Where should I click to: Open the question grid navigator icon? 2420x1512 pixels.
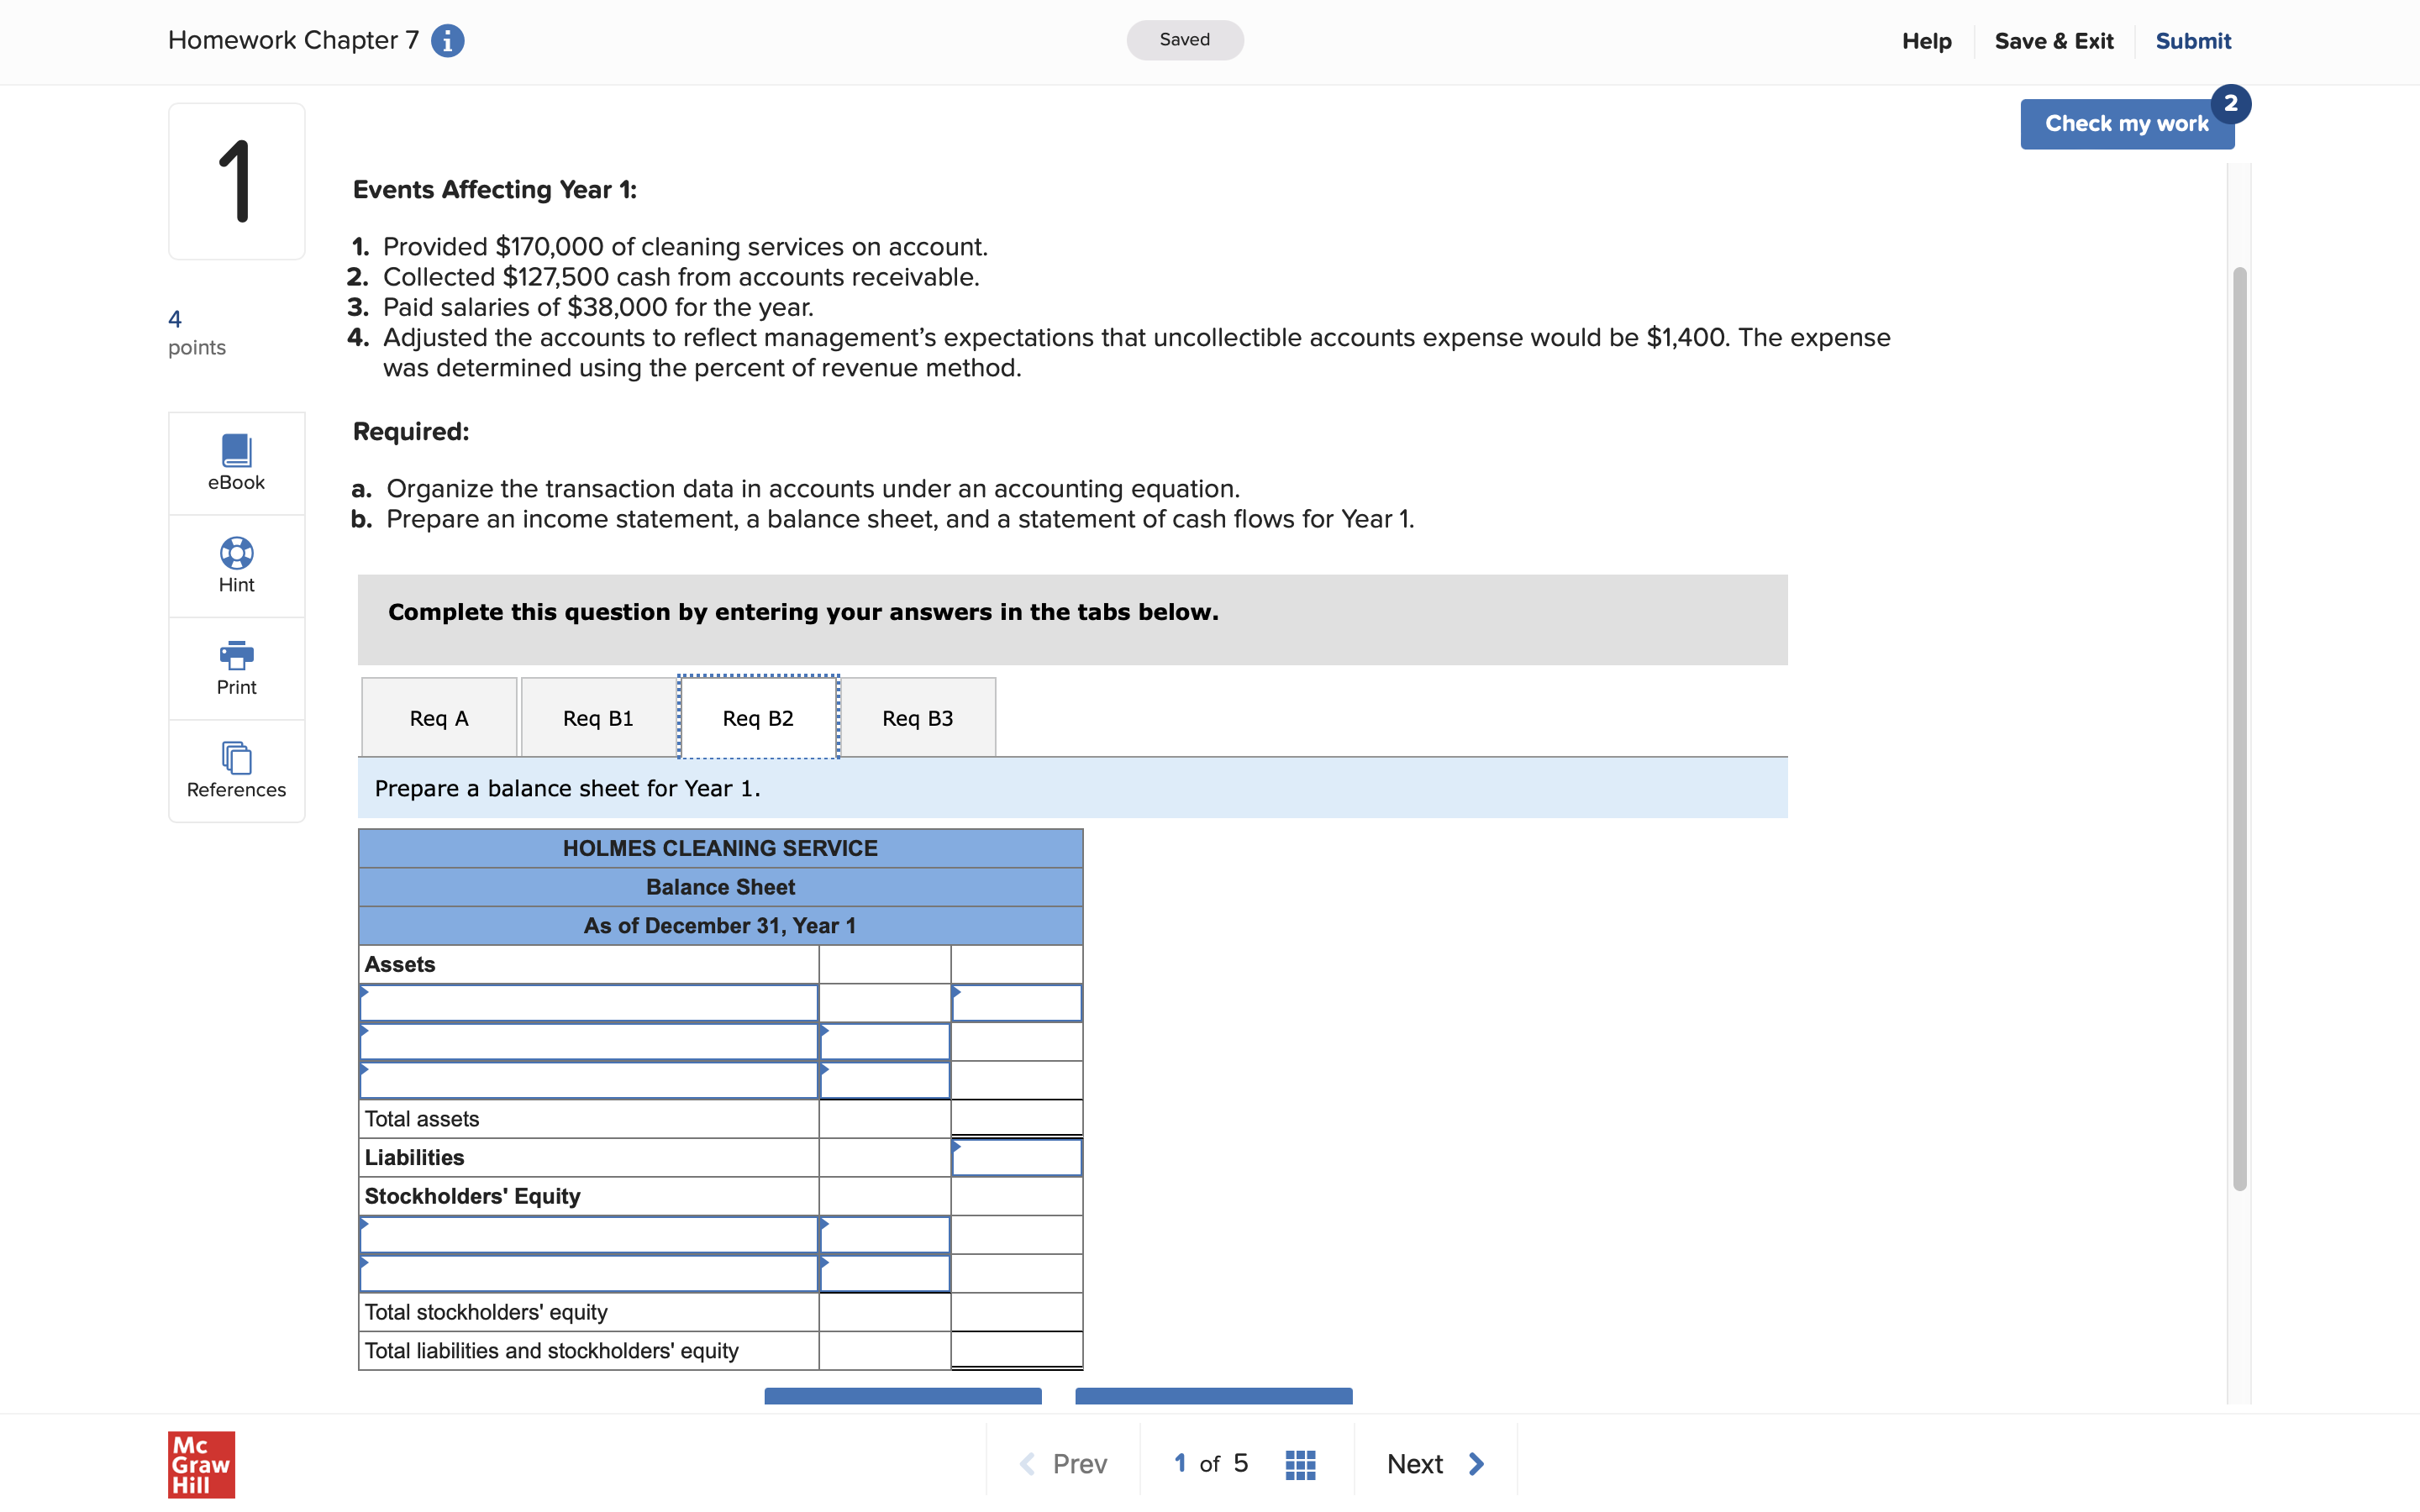[1299, 1464]
